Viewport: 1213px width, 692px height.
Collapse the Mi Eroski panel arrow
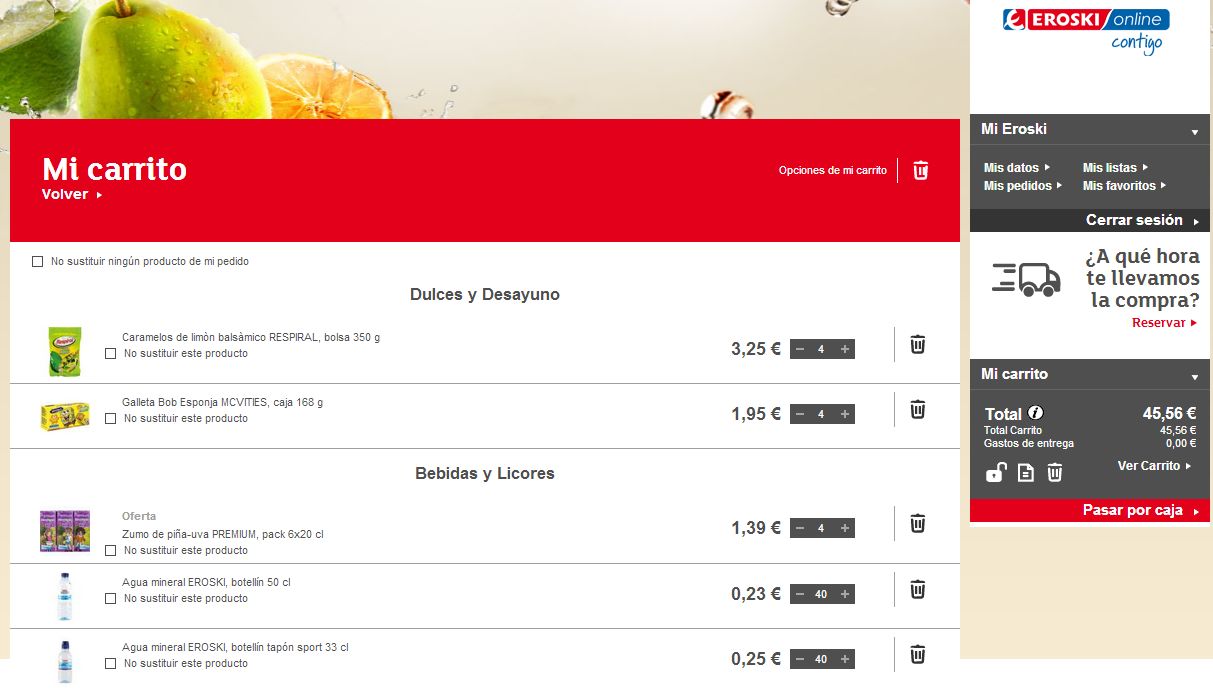pyautogui.click(x=1194, y=132)
